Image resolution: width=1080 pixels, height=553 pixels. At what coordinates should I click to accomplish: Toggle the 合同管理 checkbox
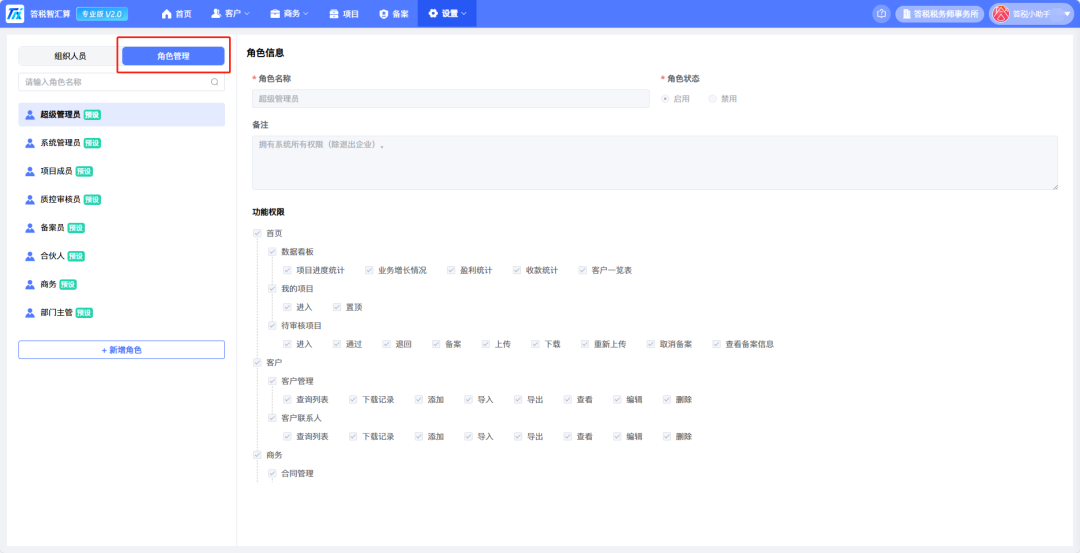pyautogui.click(x=273, y=474)
